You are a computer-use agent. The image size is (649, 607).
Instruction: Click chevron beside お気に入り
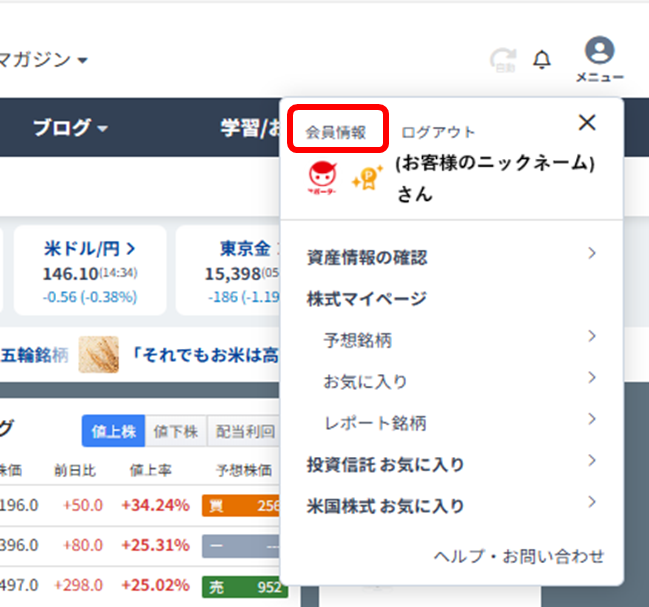pos(592,377)
